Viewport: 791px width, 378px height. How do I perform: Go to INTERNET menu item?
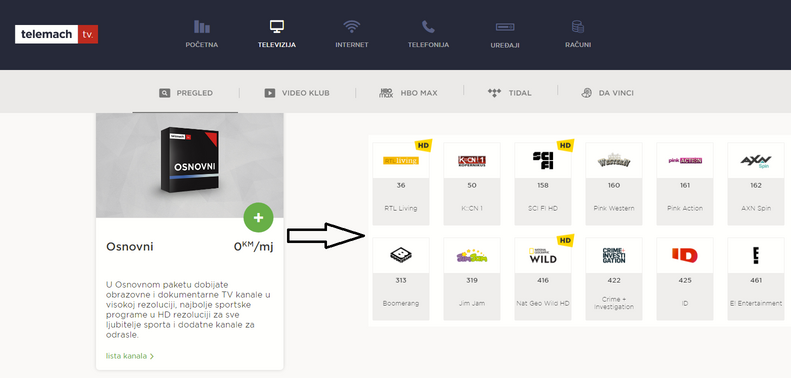point(352,45)
